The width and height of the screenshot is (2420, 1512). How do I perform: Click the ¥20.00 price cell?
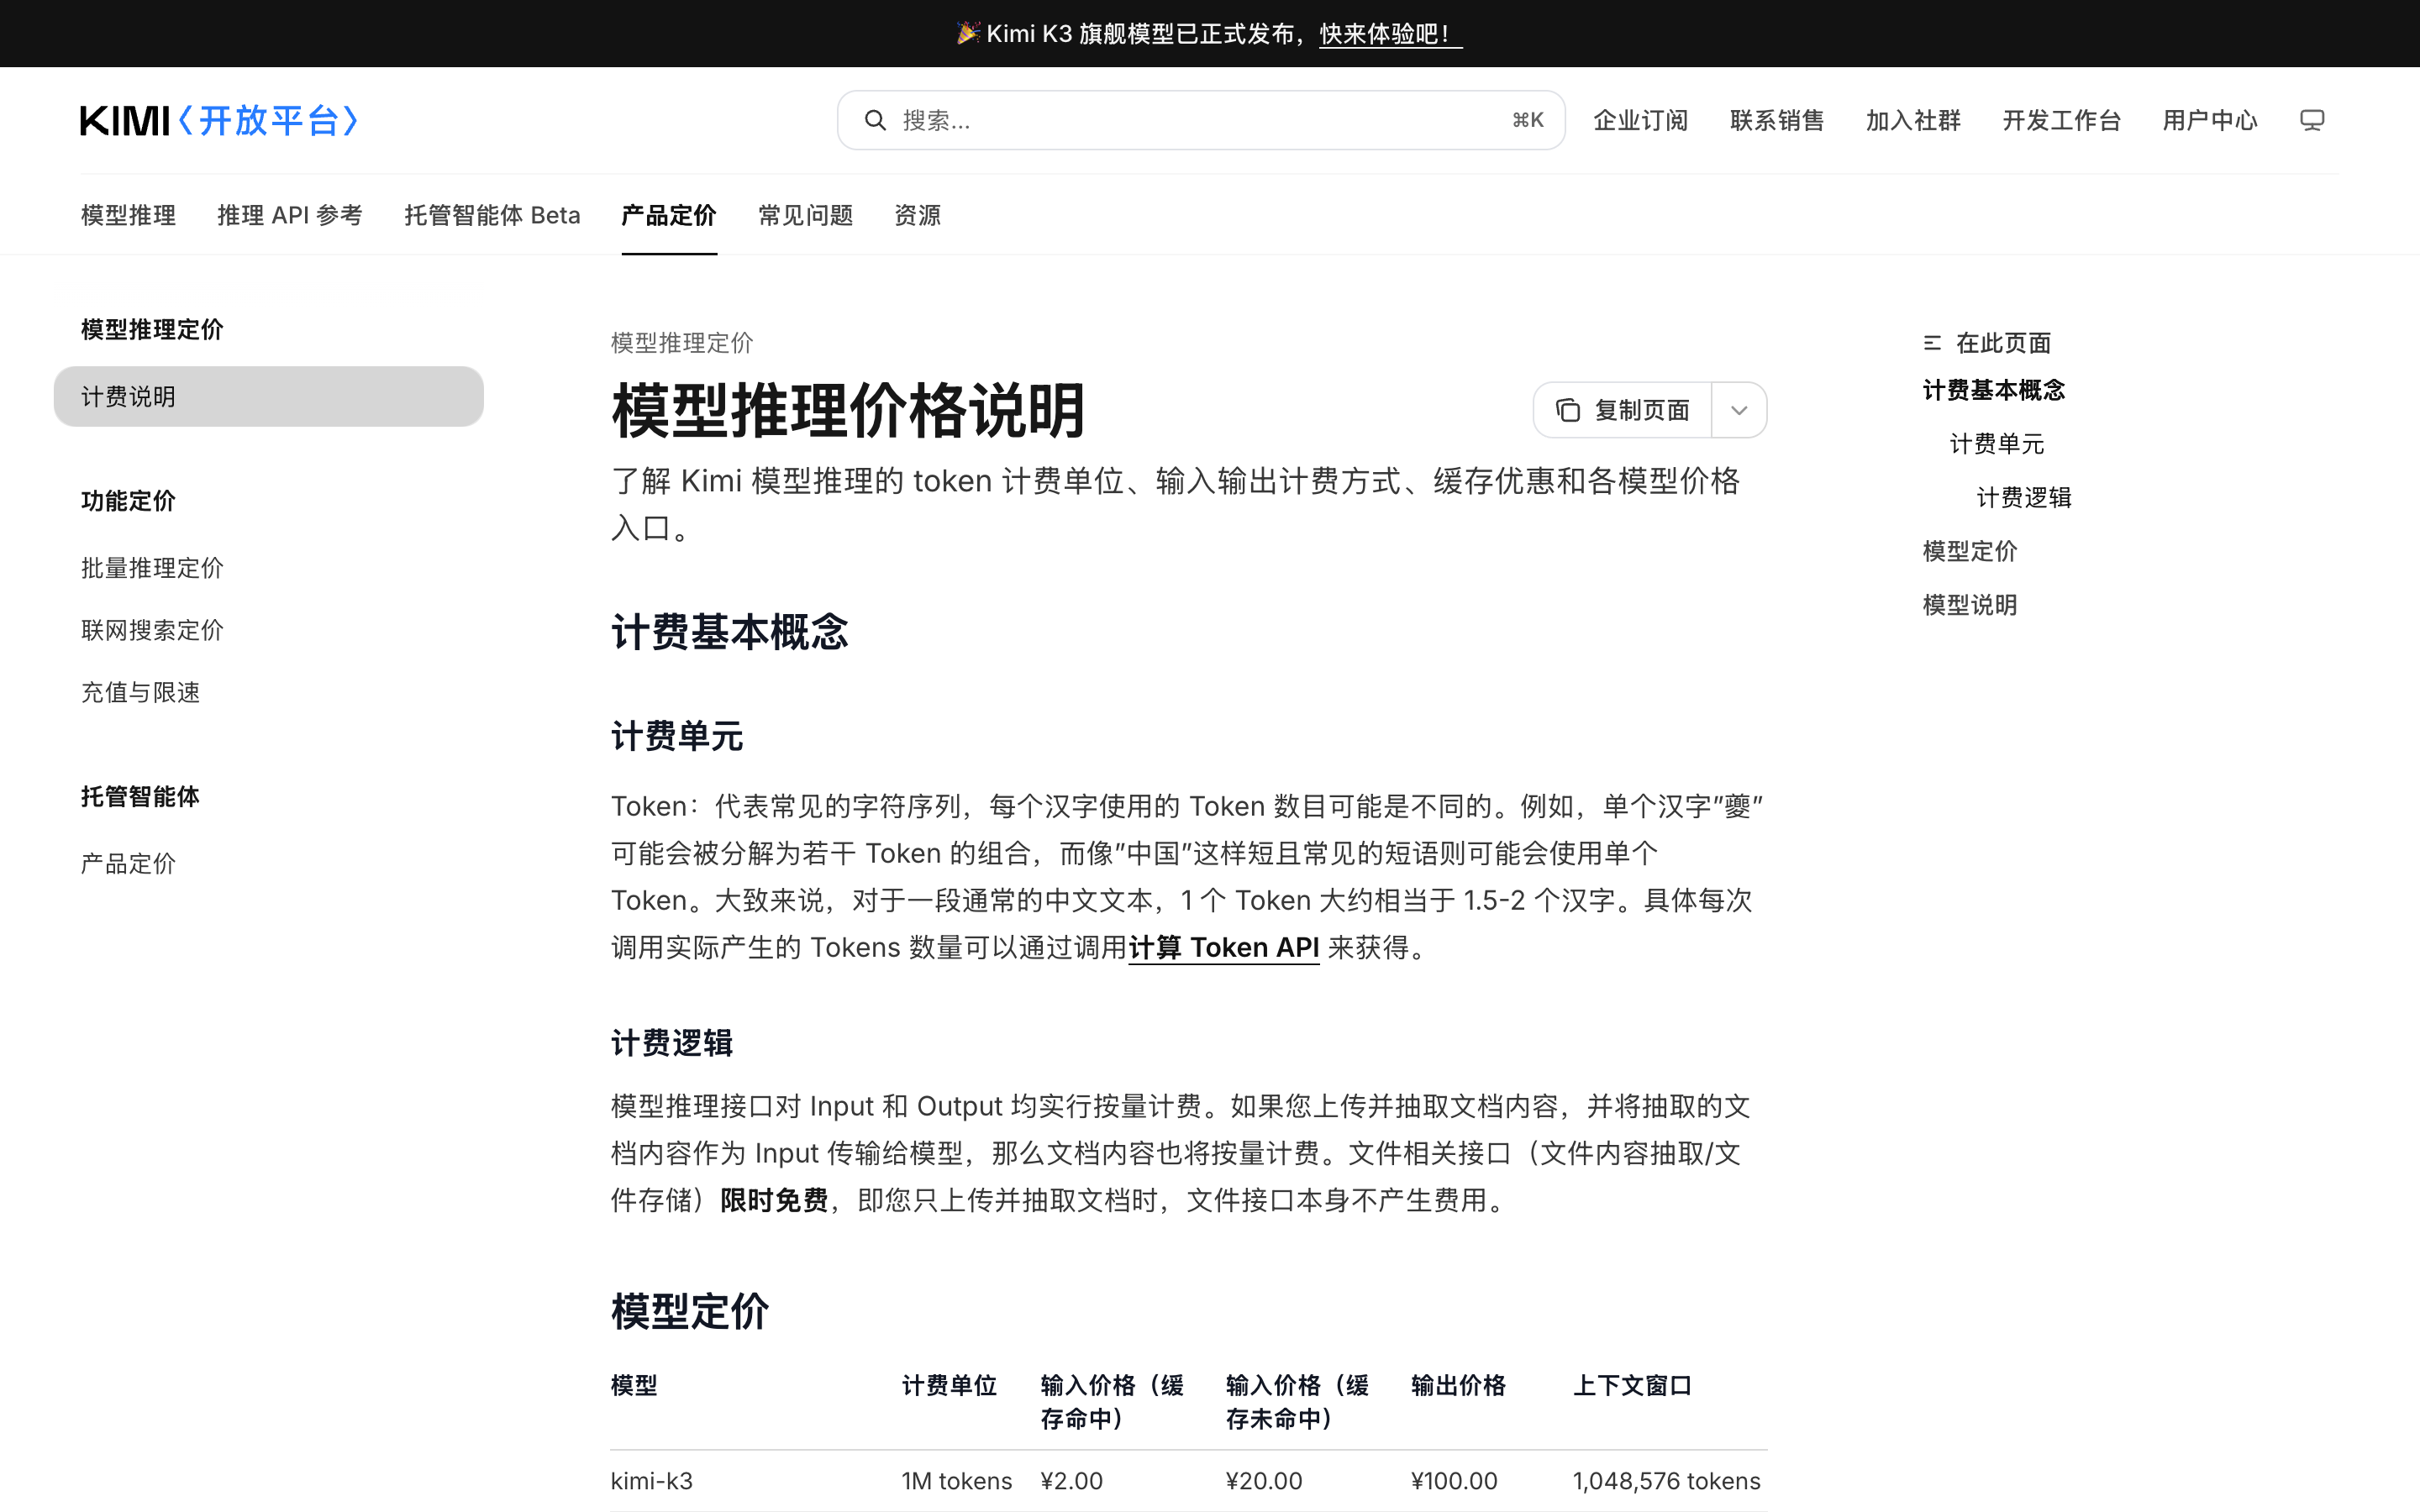pos(1264,1481)
